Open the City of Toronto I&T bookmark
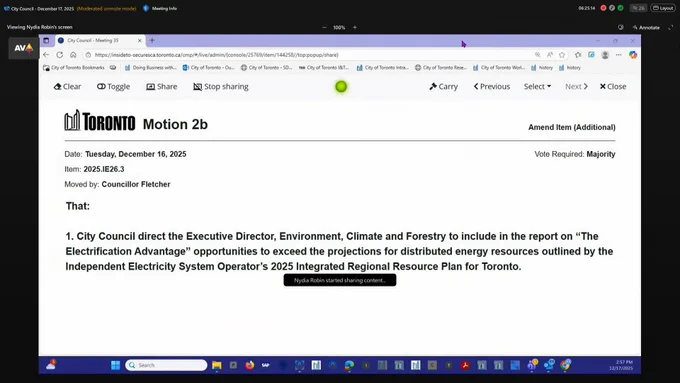Viewport: 680px width, 383px height. pos(324,68)
